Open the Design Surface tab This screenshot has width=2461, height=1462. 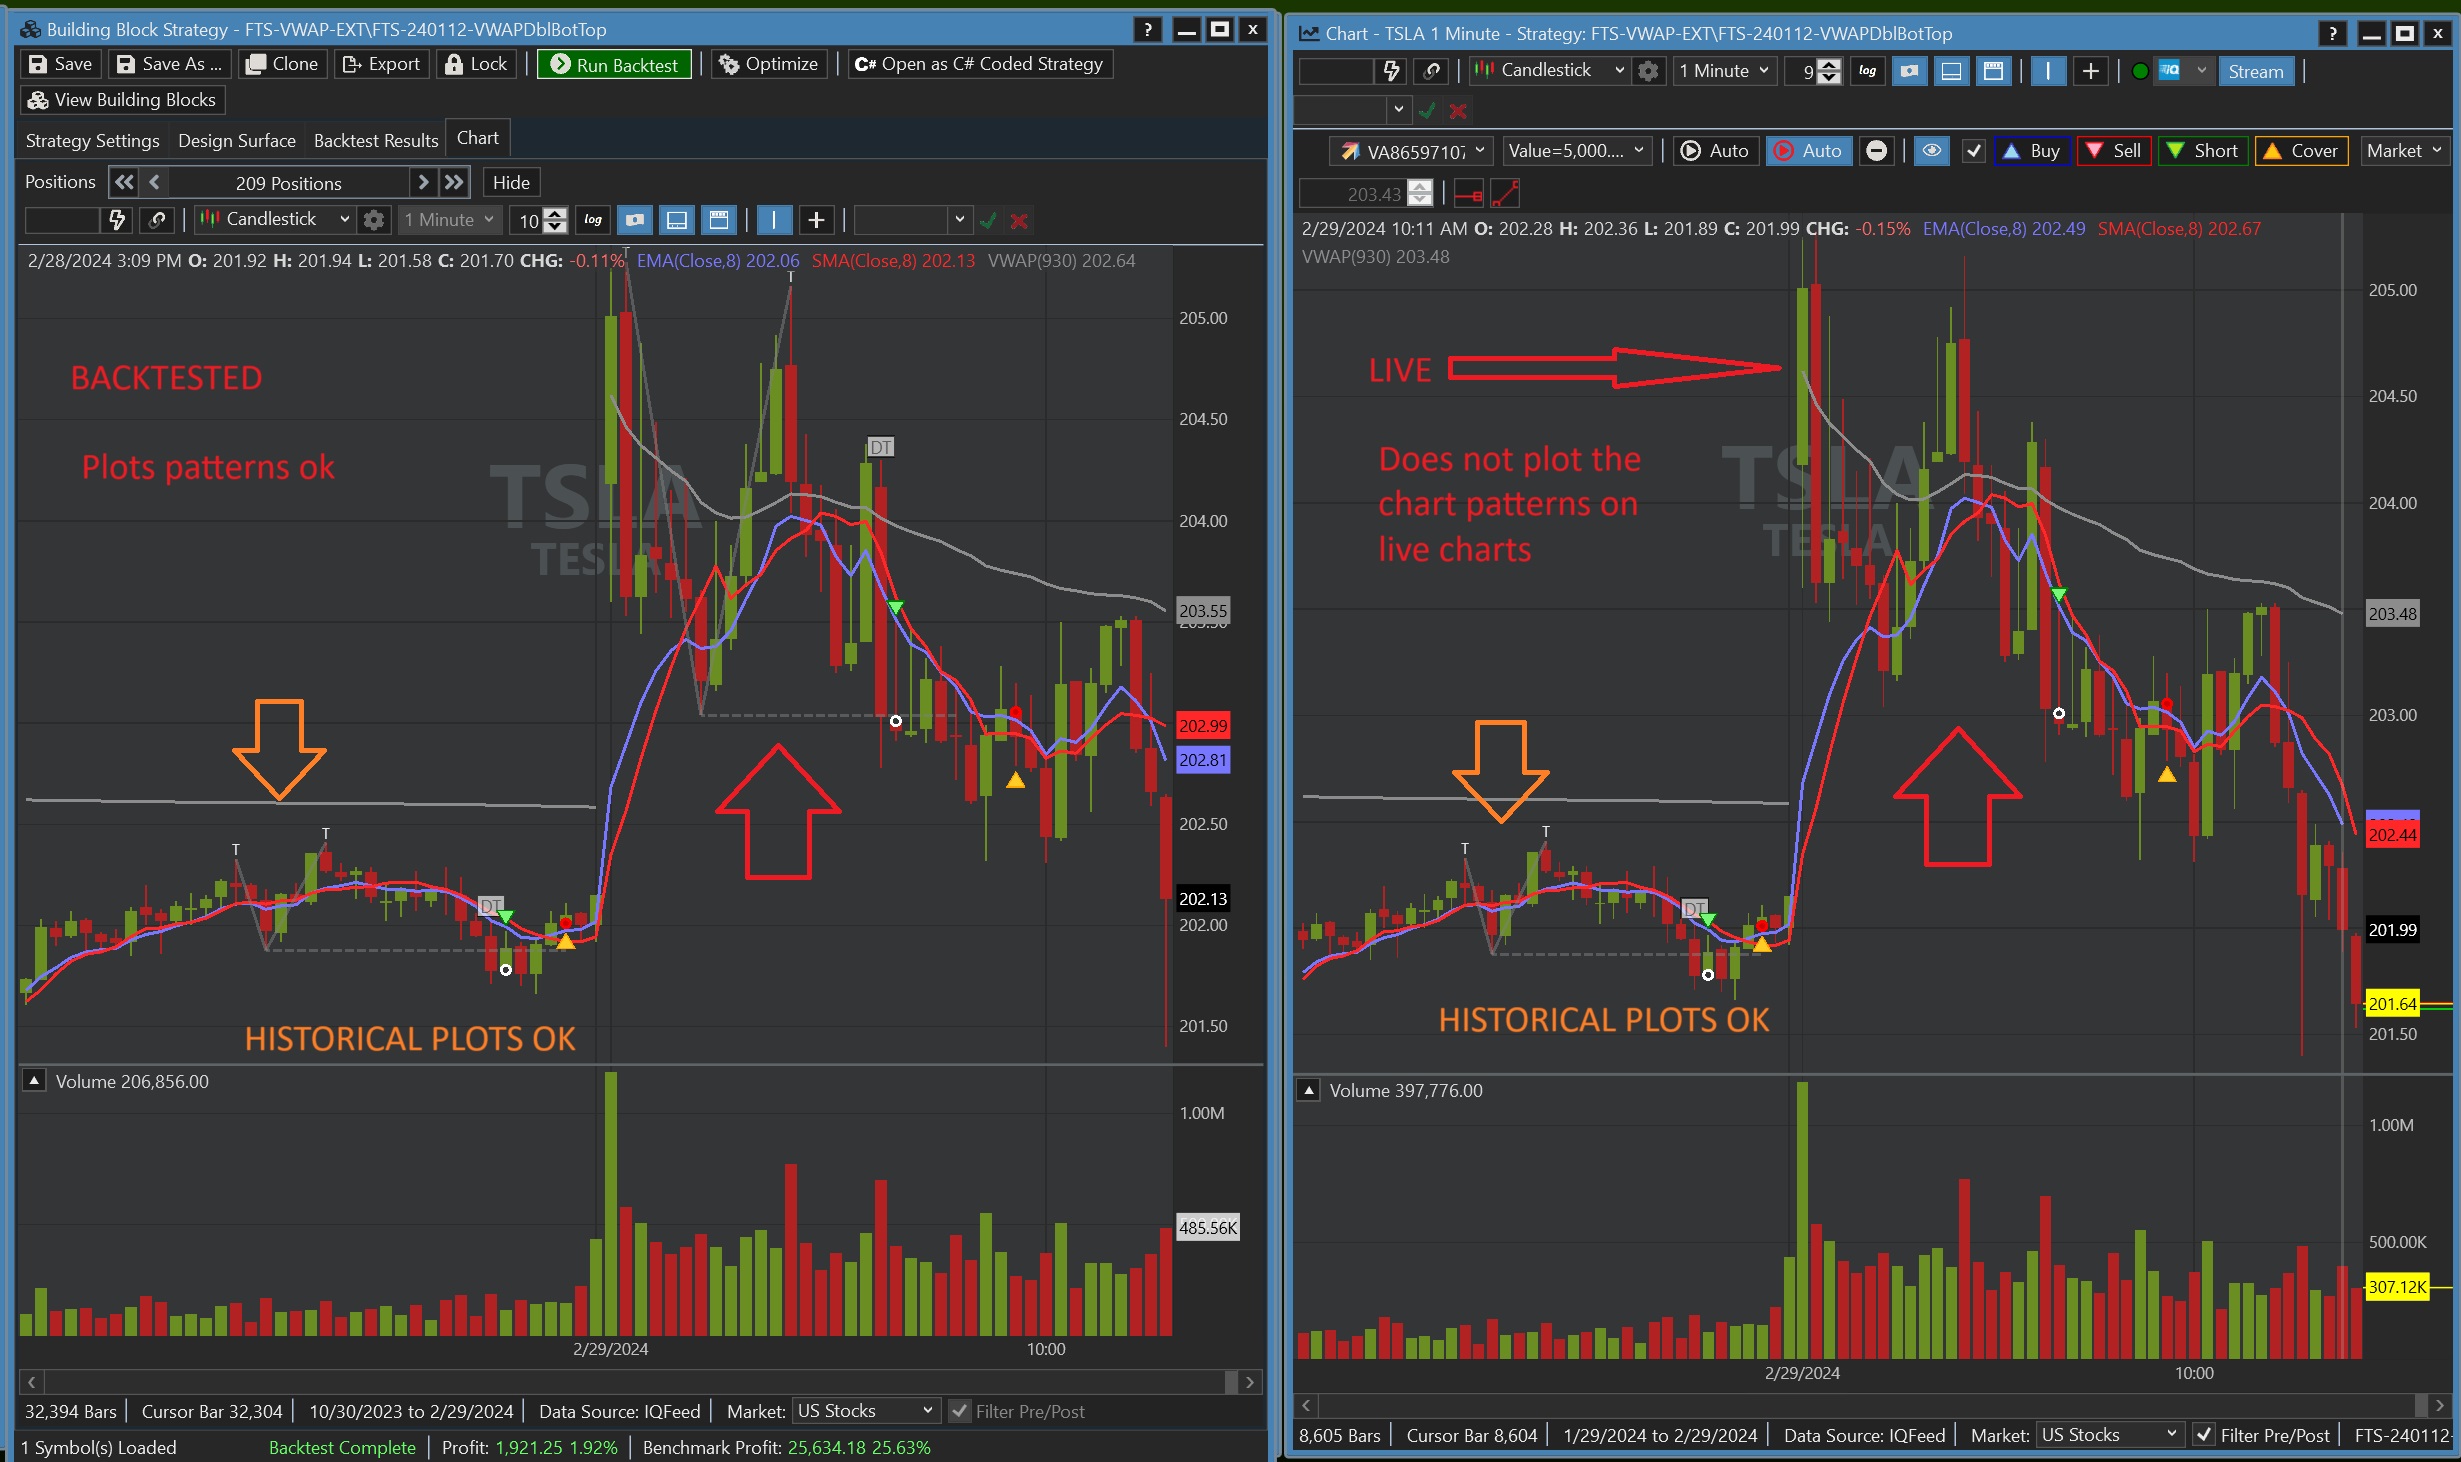pos(236,140)
